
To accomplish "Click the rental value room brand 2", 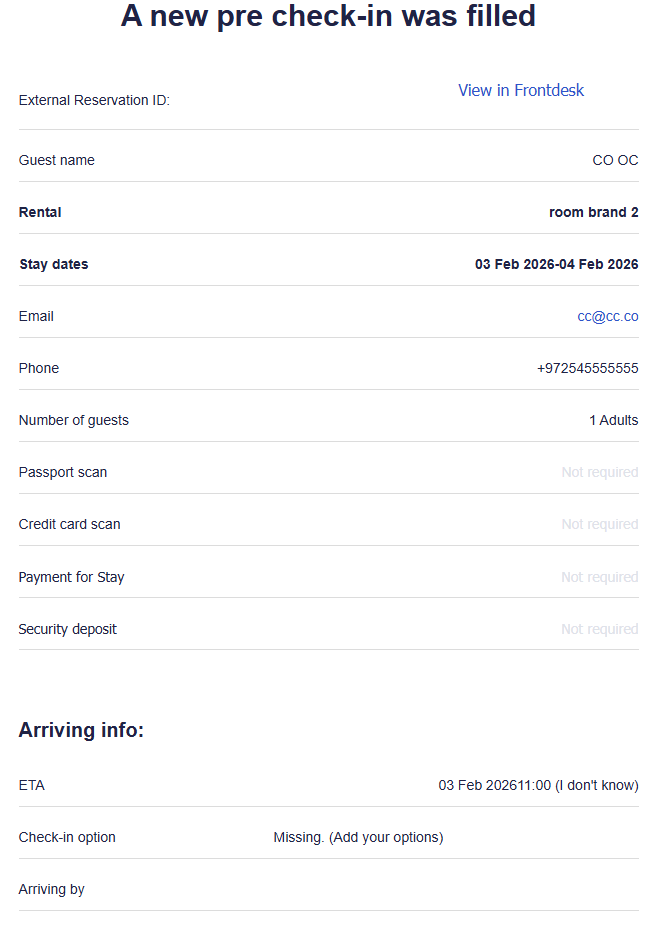I will coord(593,212).
